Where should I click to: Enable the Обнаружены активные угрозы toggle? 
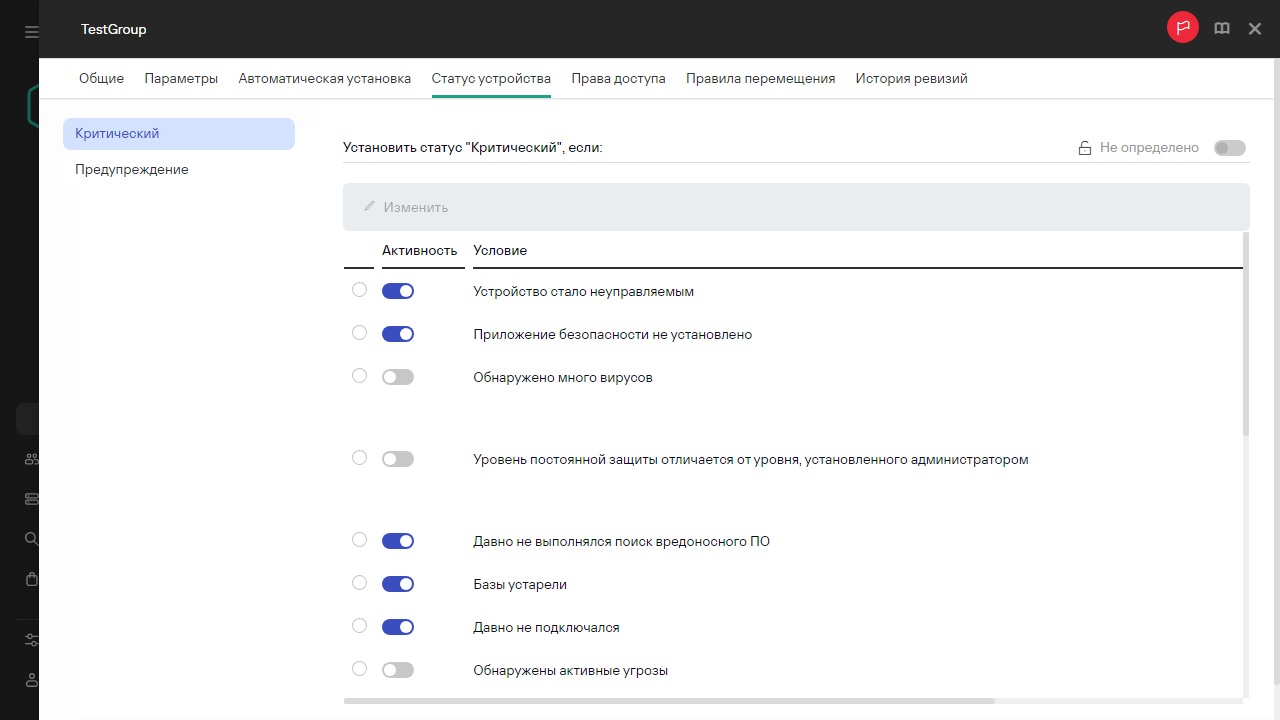(398, 670)
